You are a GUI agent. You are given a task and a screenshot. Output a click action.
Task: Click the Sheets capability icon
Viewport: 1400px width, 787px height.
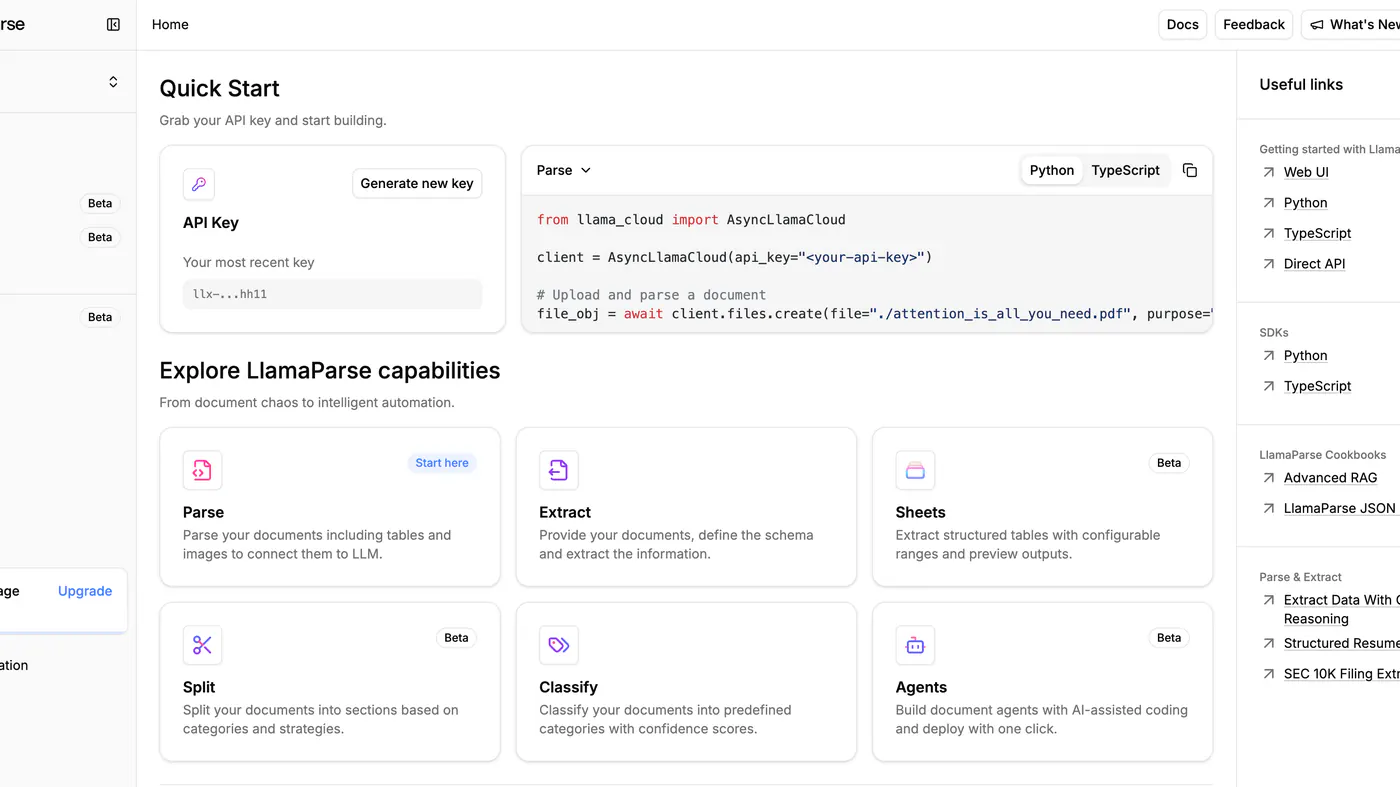(x=915, y=470)
